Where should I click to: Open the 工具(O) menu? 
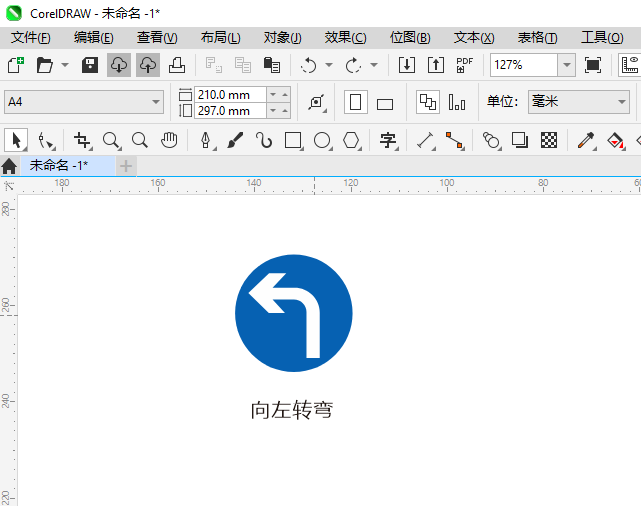pos(602,38)
